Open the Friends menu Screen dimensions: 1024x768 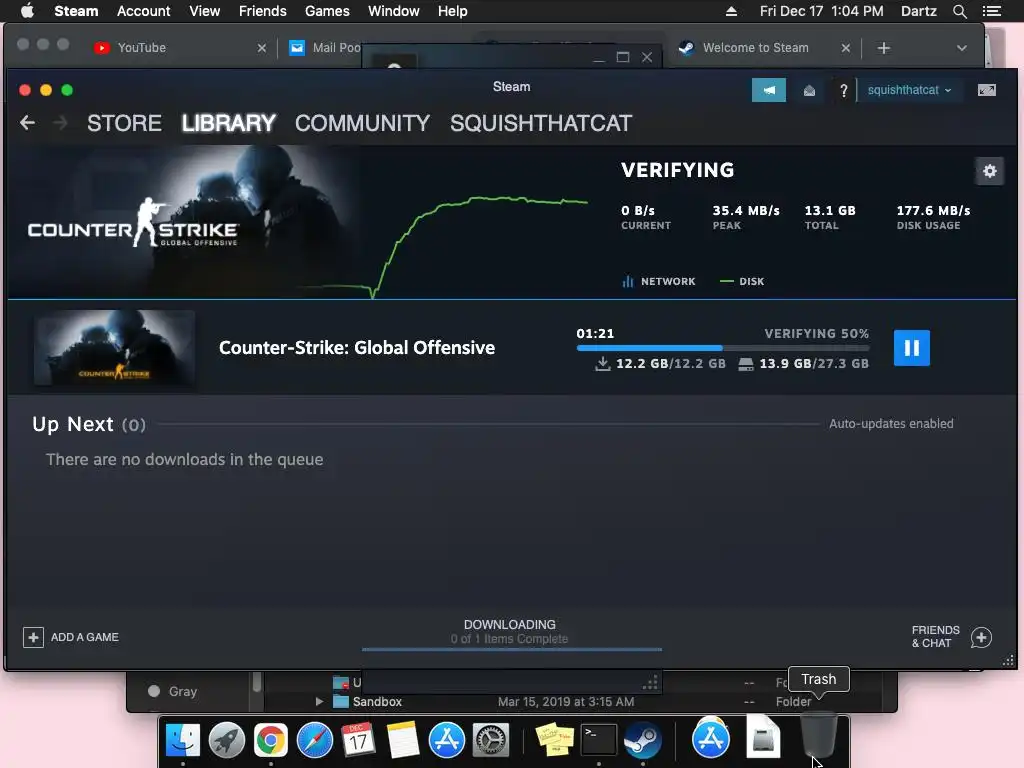(x=263, y=11)
